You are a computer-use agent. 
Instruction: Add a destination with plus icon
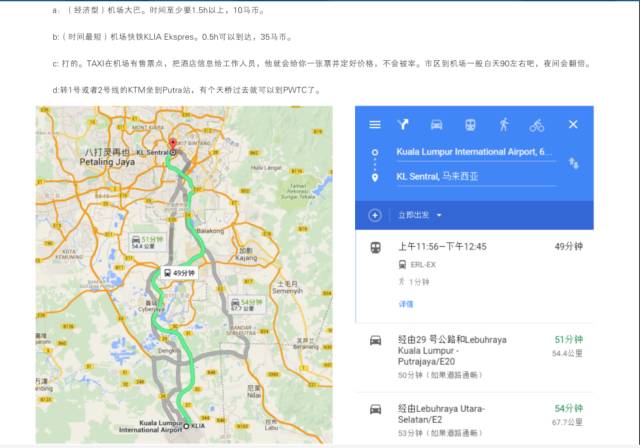click(375, 215)
